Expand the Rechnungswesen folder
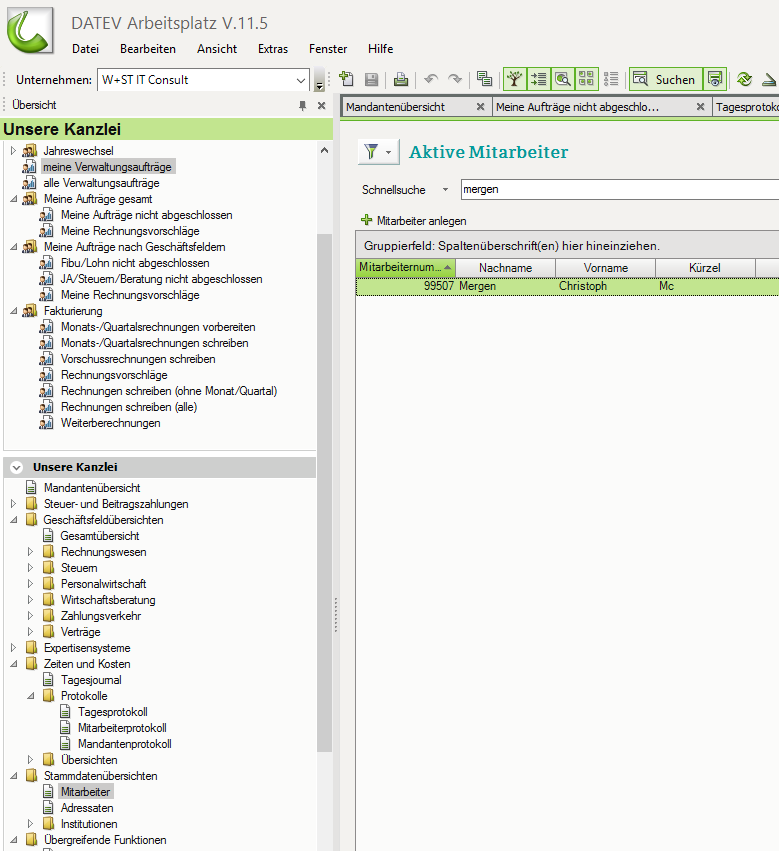The image size is (779, 851). coord(30,552)
